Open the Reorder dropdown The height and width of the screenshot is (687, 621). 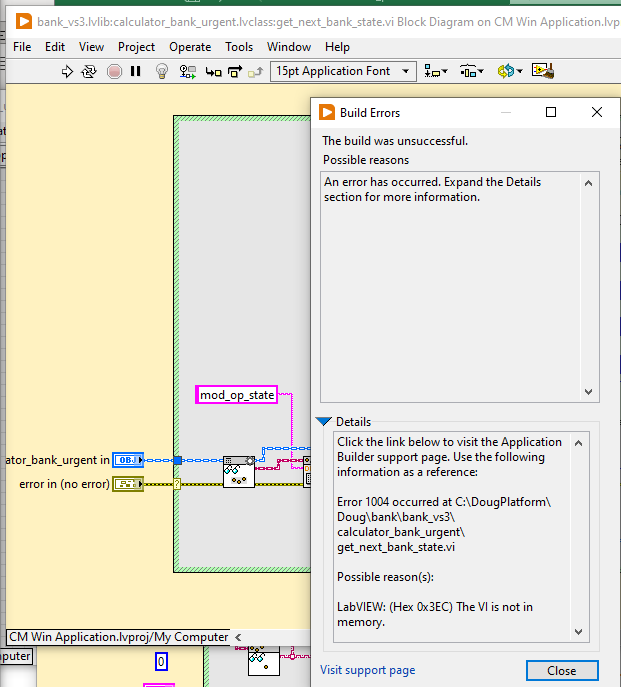click(508, 71)
